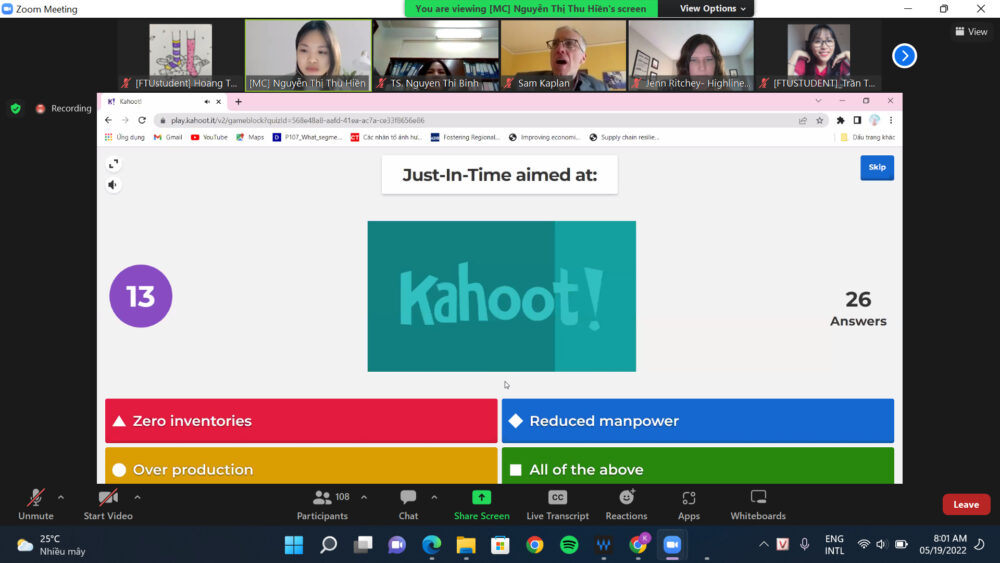Open the Supply chain resilie... bookmark

click(624, 137)
